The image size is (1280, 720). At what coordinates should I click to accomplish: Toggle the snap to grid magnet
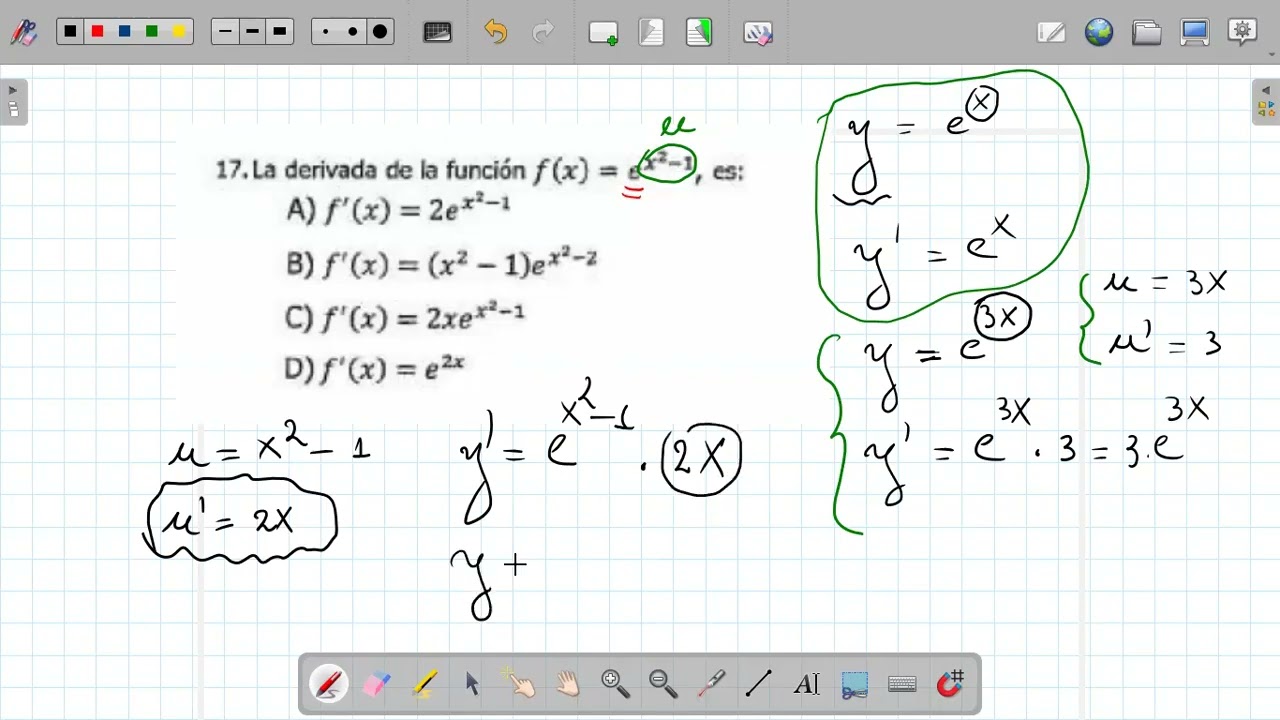tap(950, 684)
